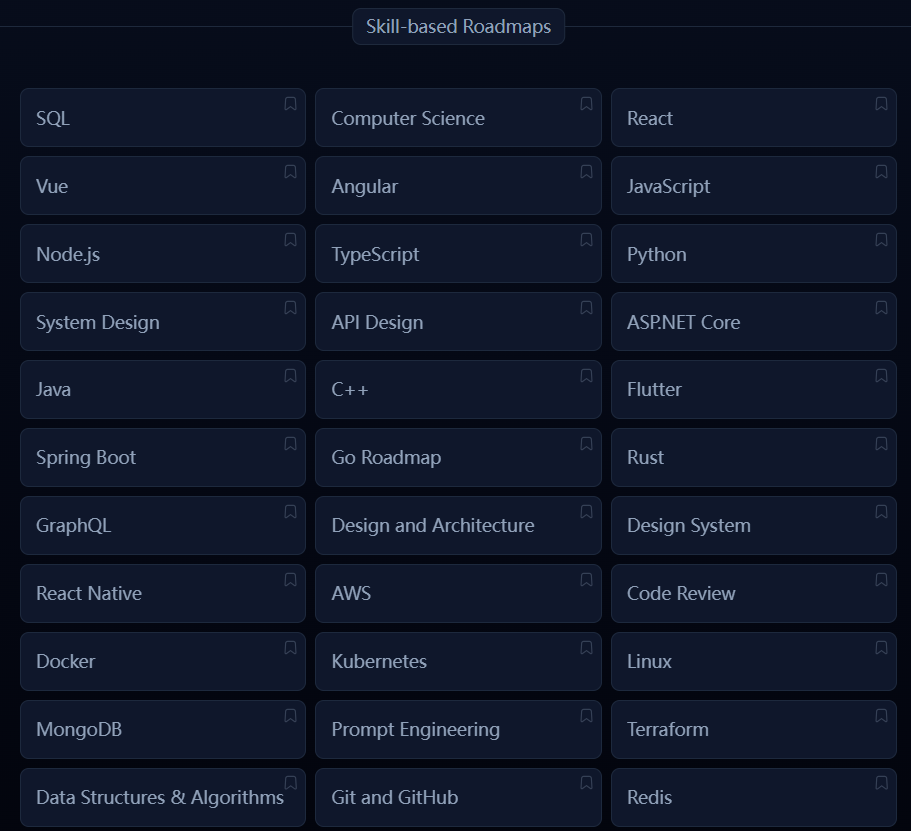This screenshot has height=831, width=911.
Task: Open the JavaScript roadmap
Action: 754,185
